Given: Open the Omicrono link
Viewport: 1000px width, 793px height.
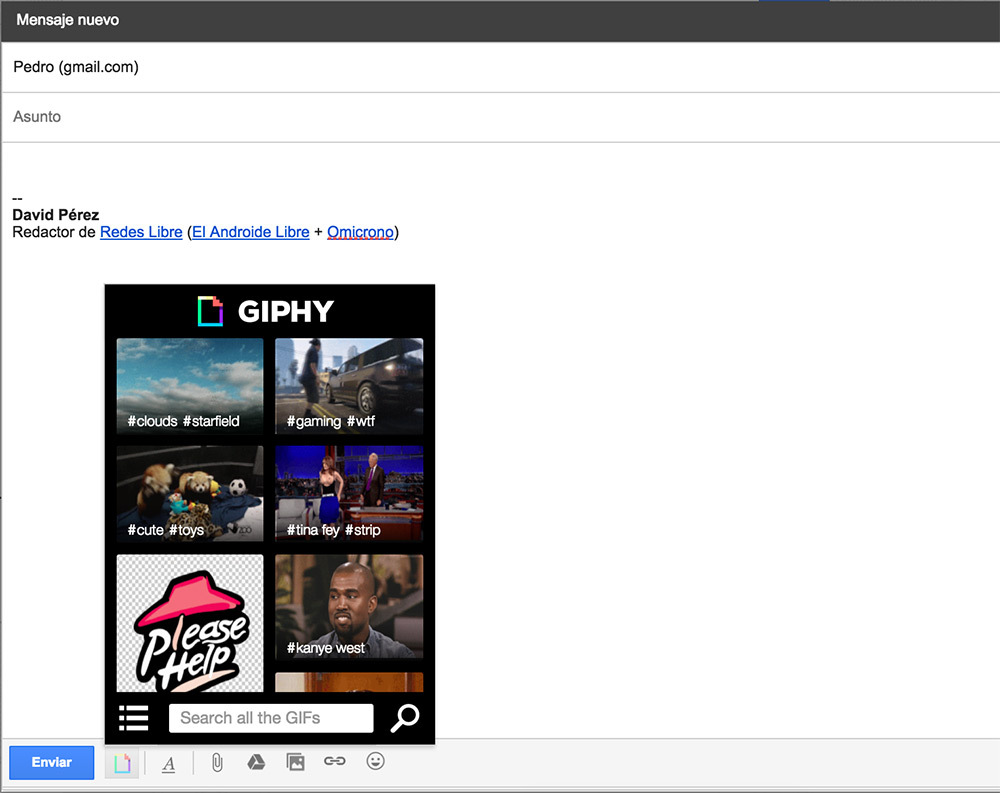Looking at the screenshot, I should (x=360, y=231).
